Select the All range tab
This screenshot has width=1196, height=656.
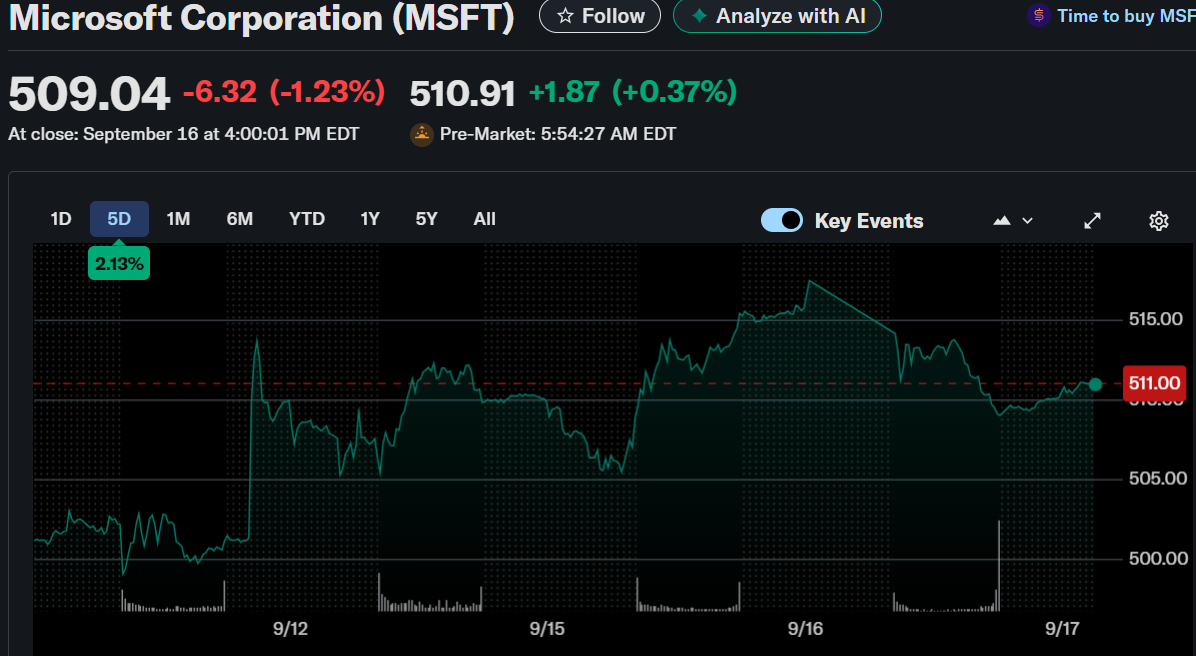point(484,220)
